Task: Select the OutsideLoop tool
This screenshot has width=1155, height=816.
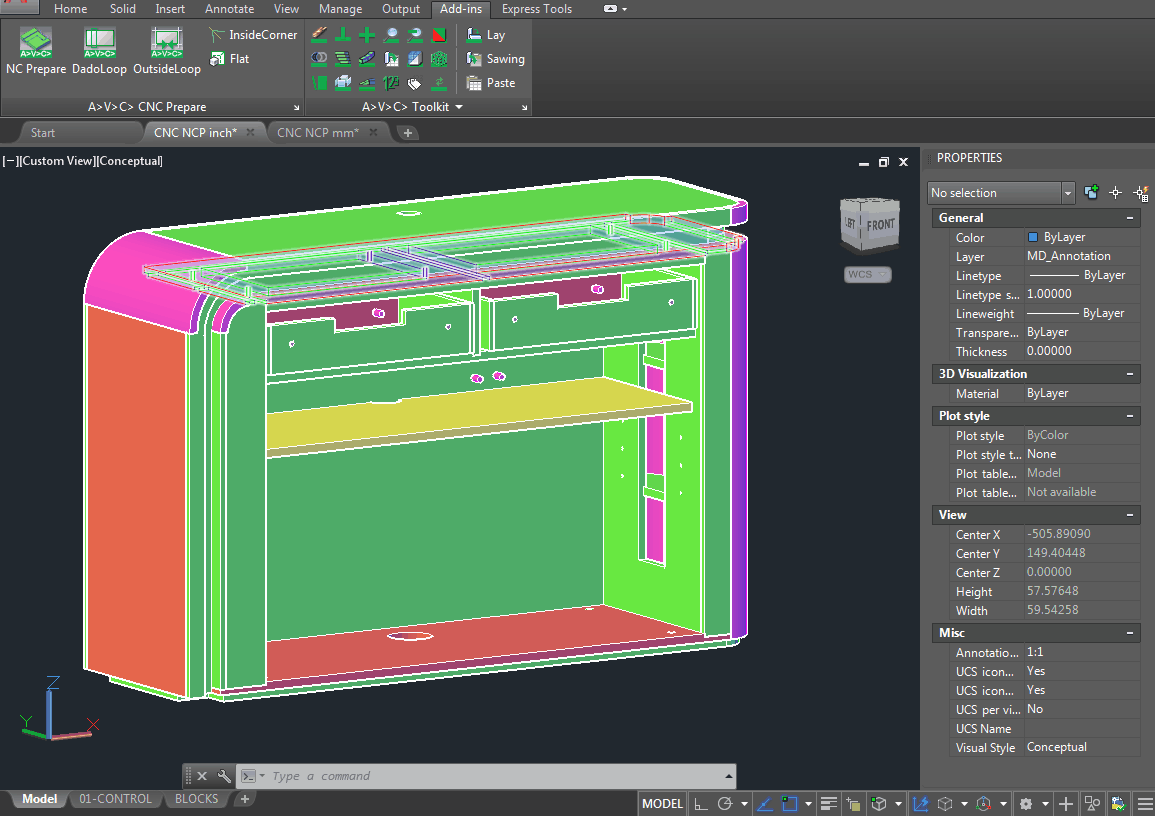Action: (x=167, y=43)
